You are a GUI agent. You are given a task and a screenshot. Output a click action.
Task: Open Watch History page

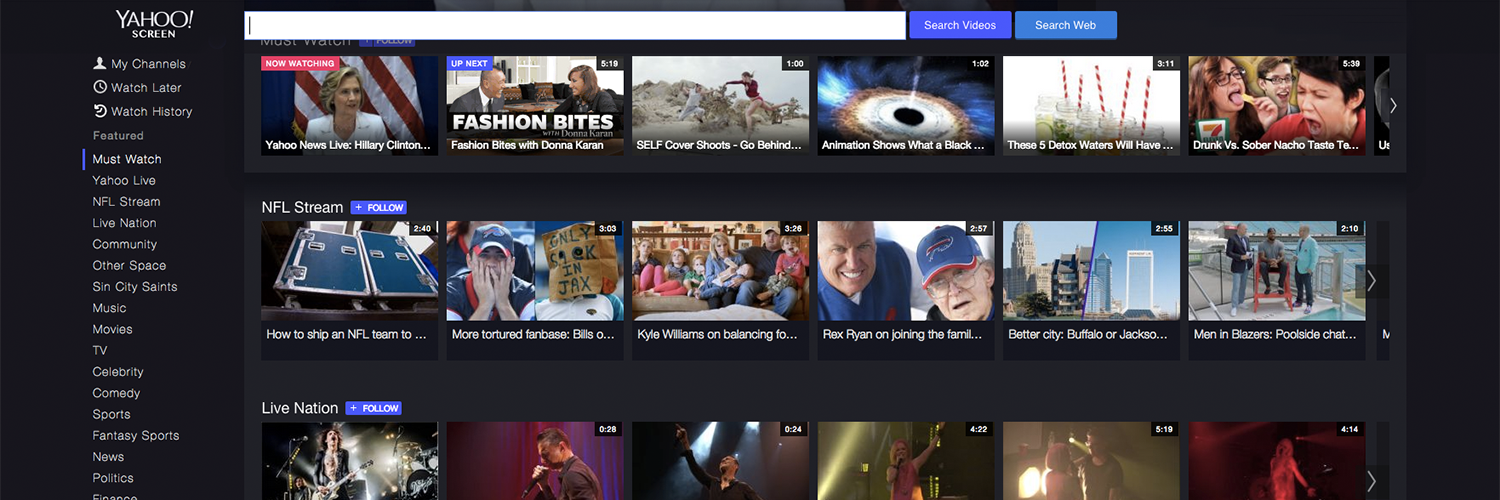(x=152, y=111)
